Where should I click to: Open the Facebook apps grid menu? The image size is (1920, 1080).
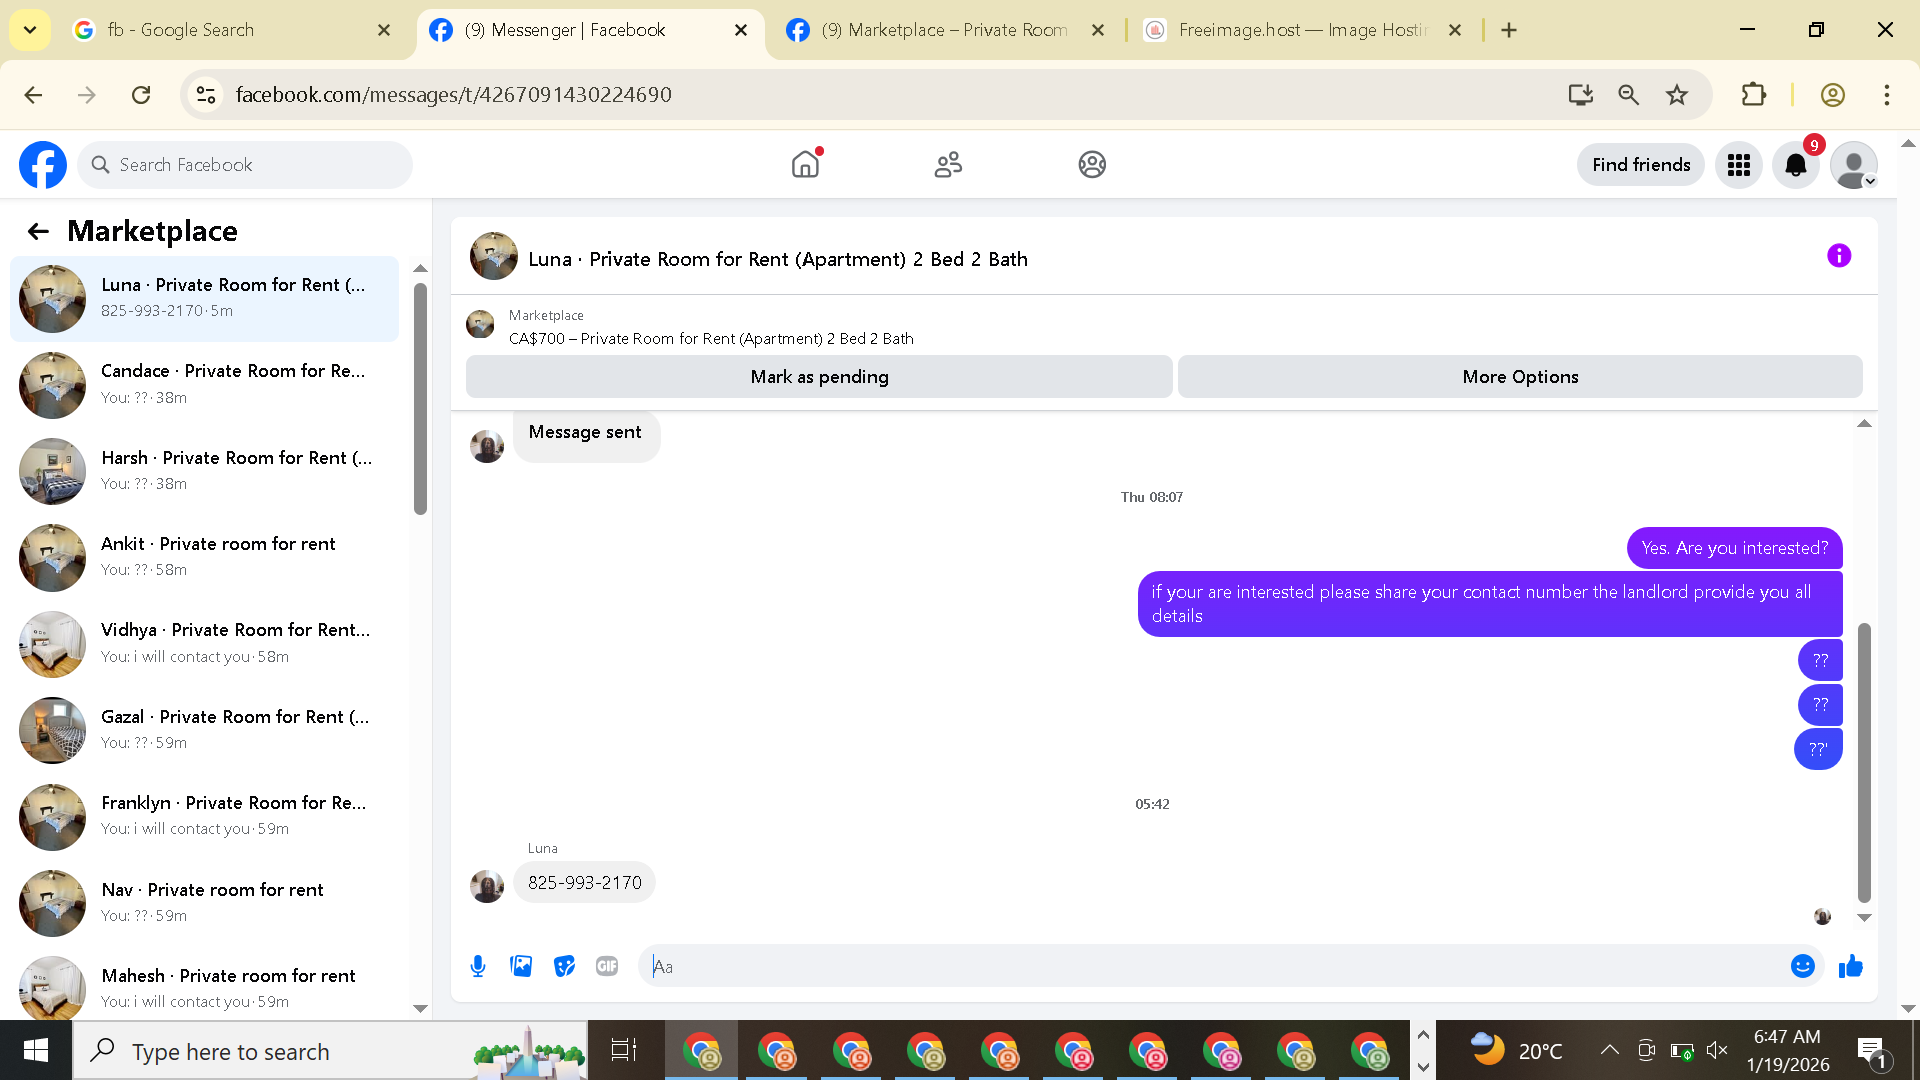(x=1738, y=165)
